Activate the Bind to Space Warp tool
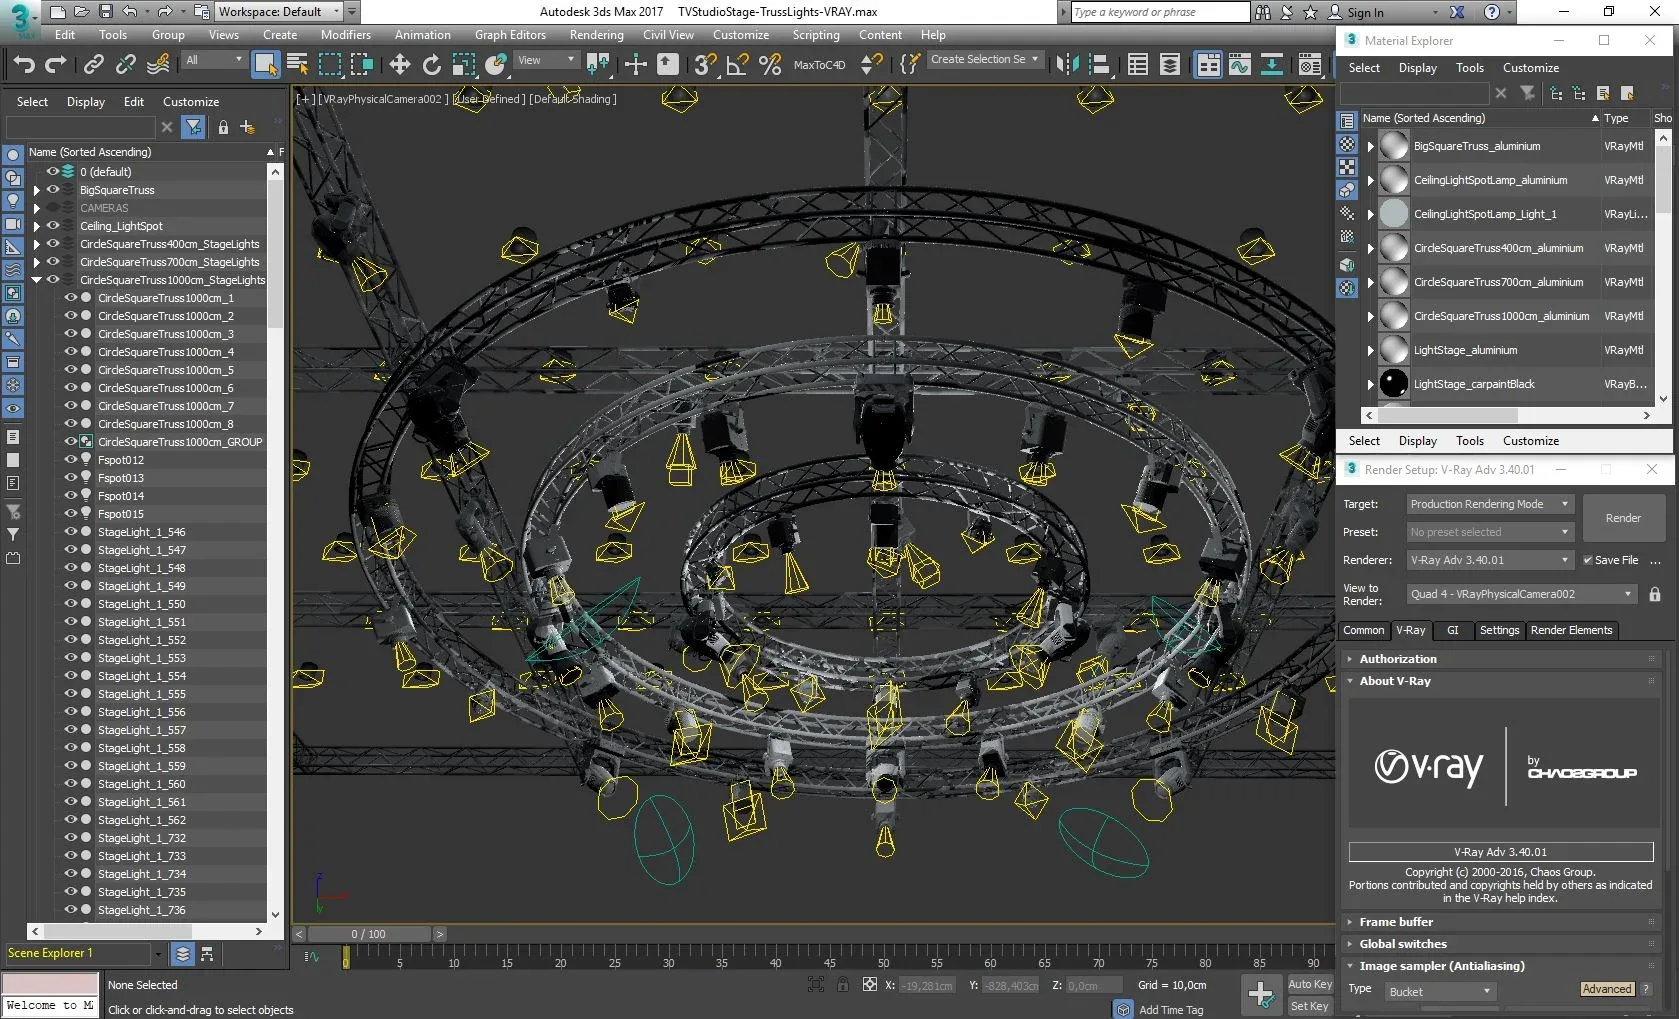This screenshot has width=1679, height=1019. pos(158,65)
